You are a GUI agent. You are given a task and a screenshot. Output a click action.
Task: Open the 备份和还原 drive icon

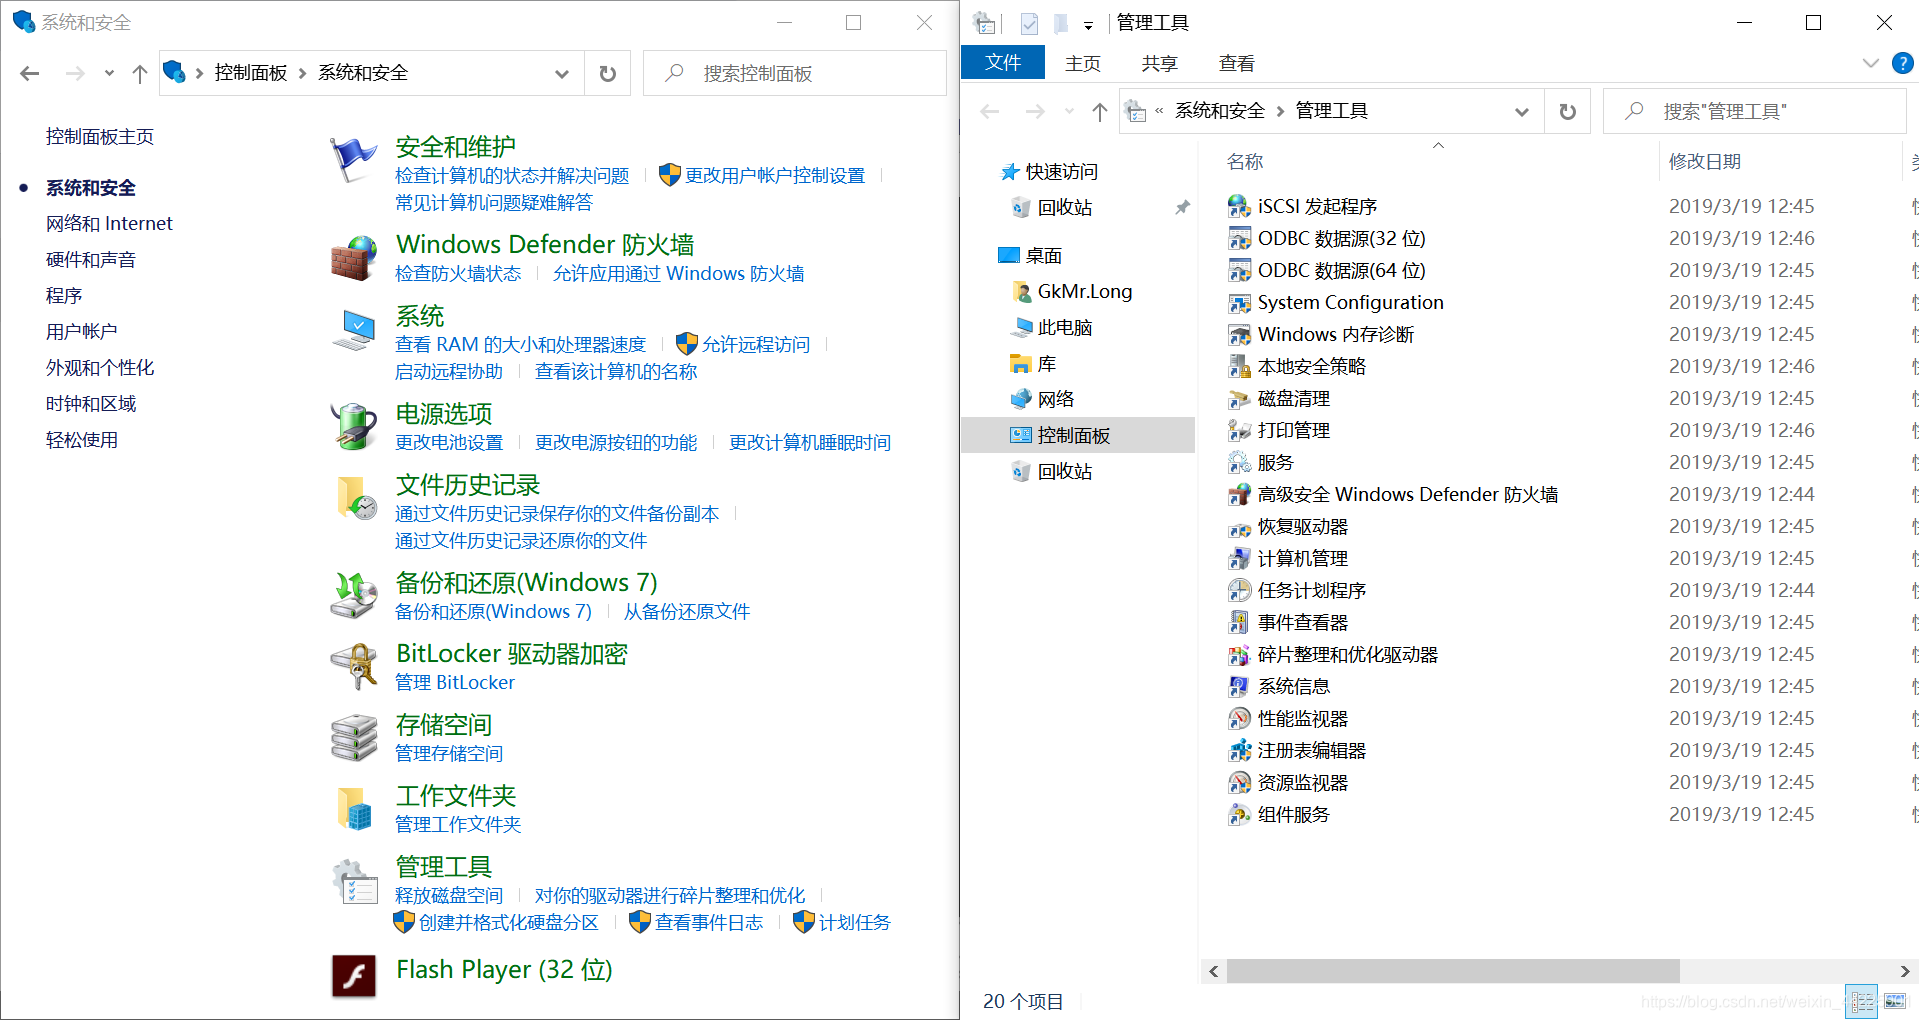[353, 596]
